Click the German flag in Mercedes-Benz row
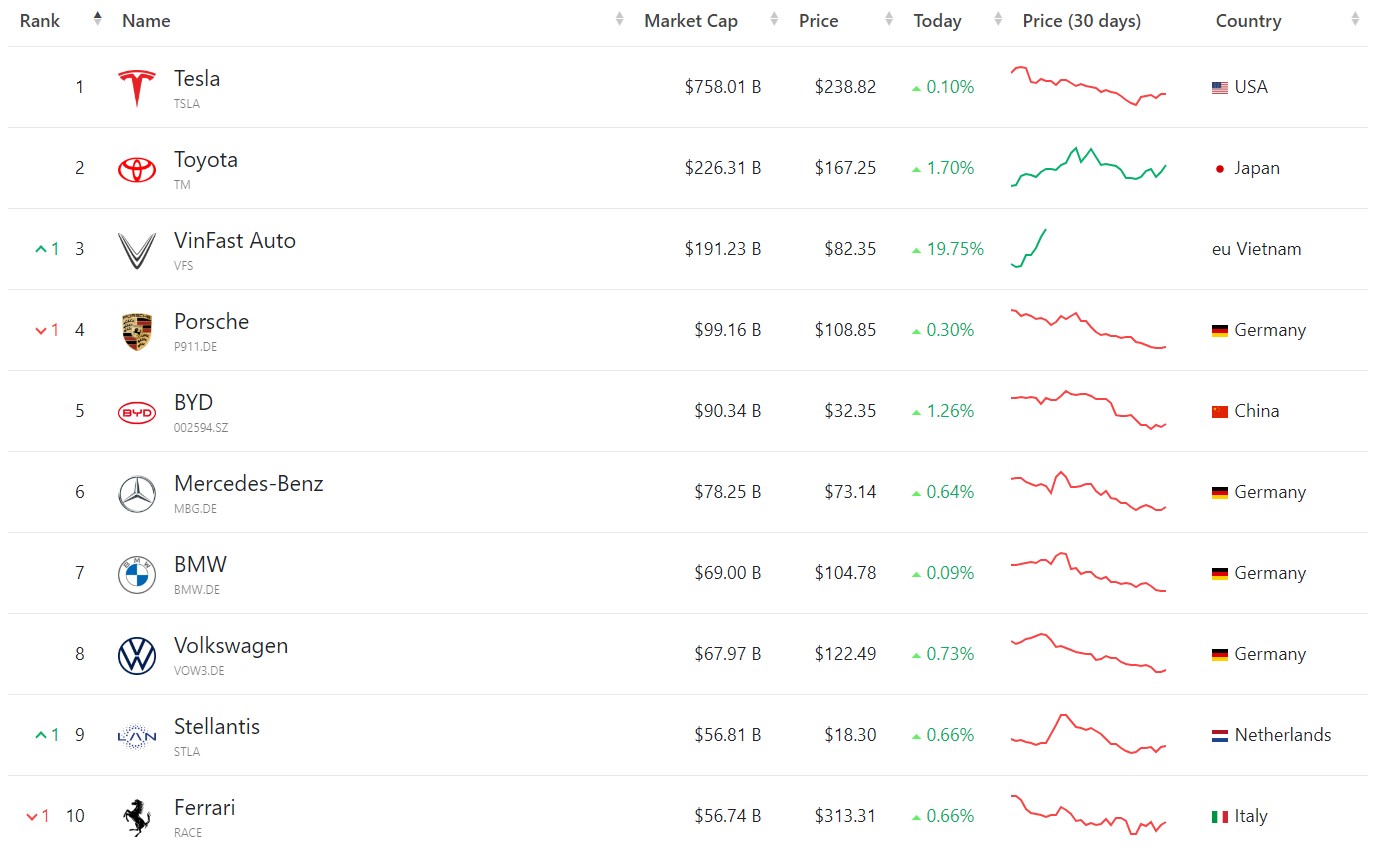The width and height of the screenshot is (1377, 856). (1220, 493)
